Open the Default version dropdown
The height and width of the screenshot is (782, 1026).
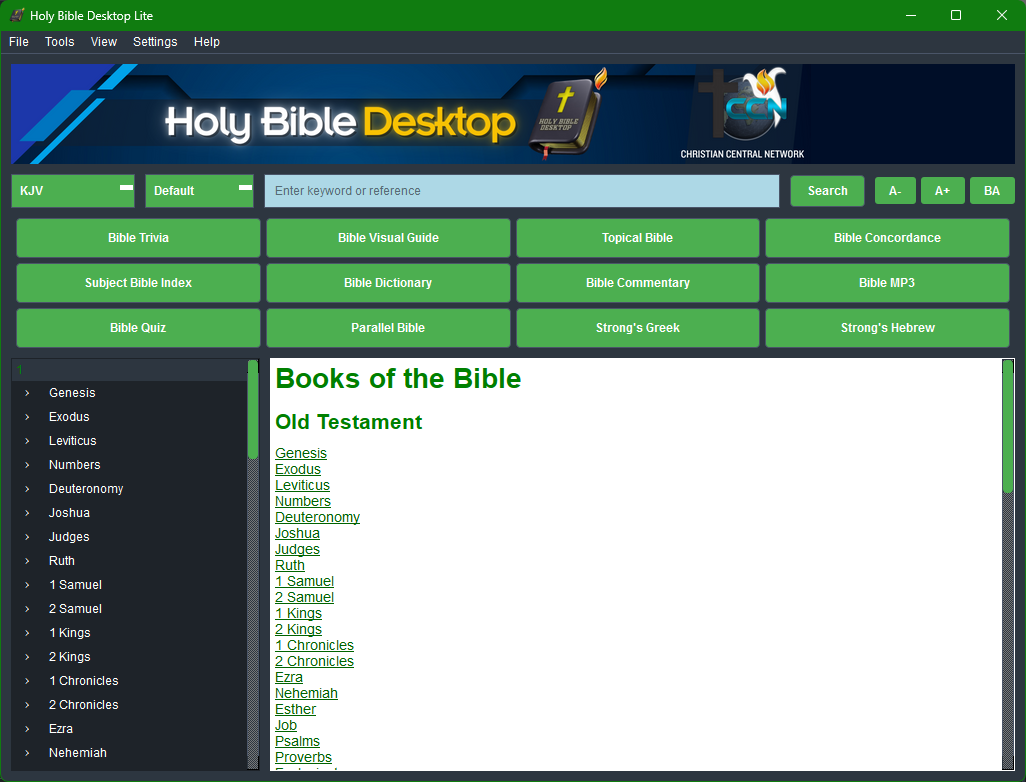199,190
